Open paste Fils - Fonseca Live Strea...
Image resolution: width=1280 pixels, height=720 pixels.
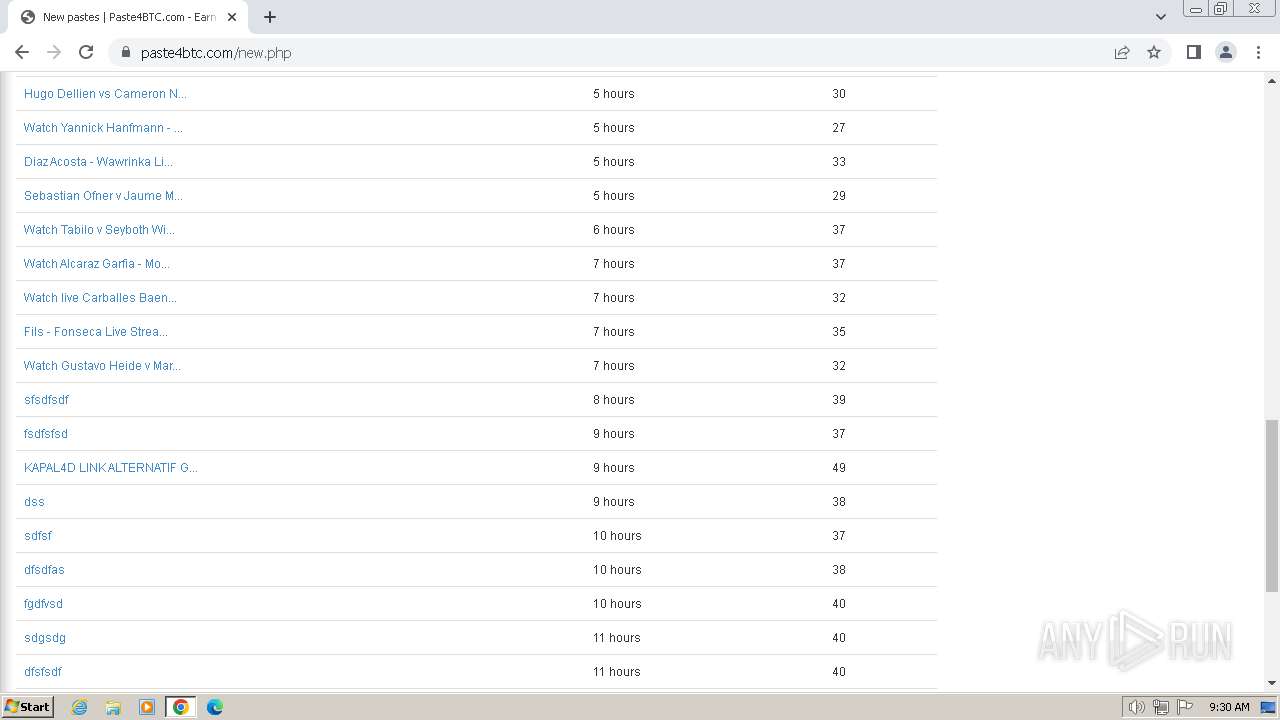pos(96,332)
